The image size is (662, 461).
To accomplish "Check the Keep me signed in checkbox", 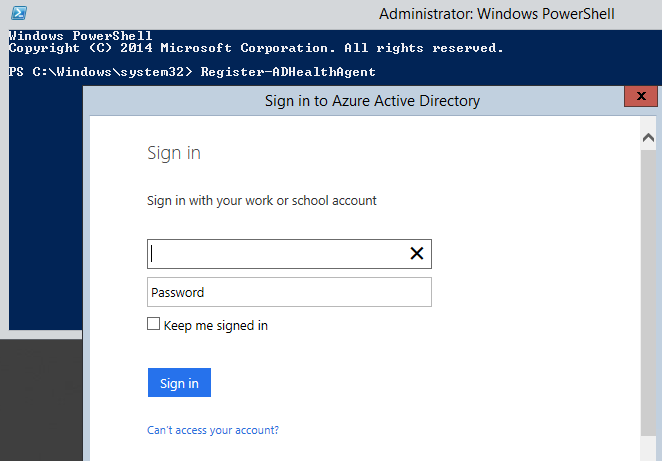I will [x=154, y=324].
